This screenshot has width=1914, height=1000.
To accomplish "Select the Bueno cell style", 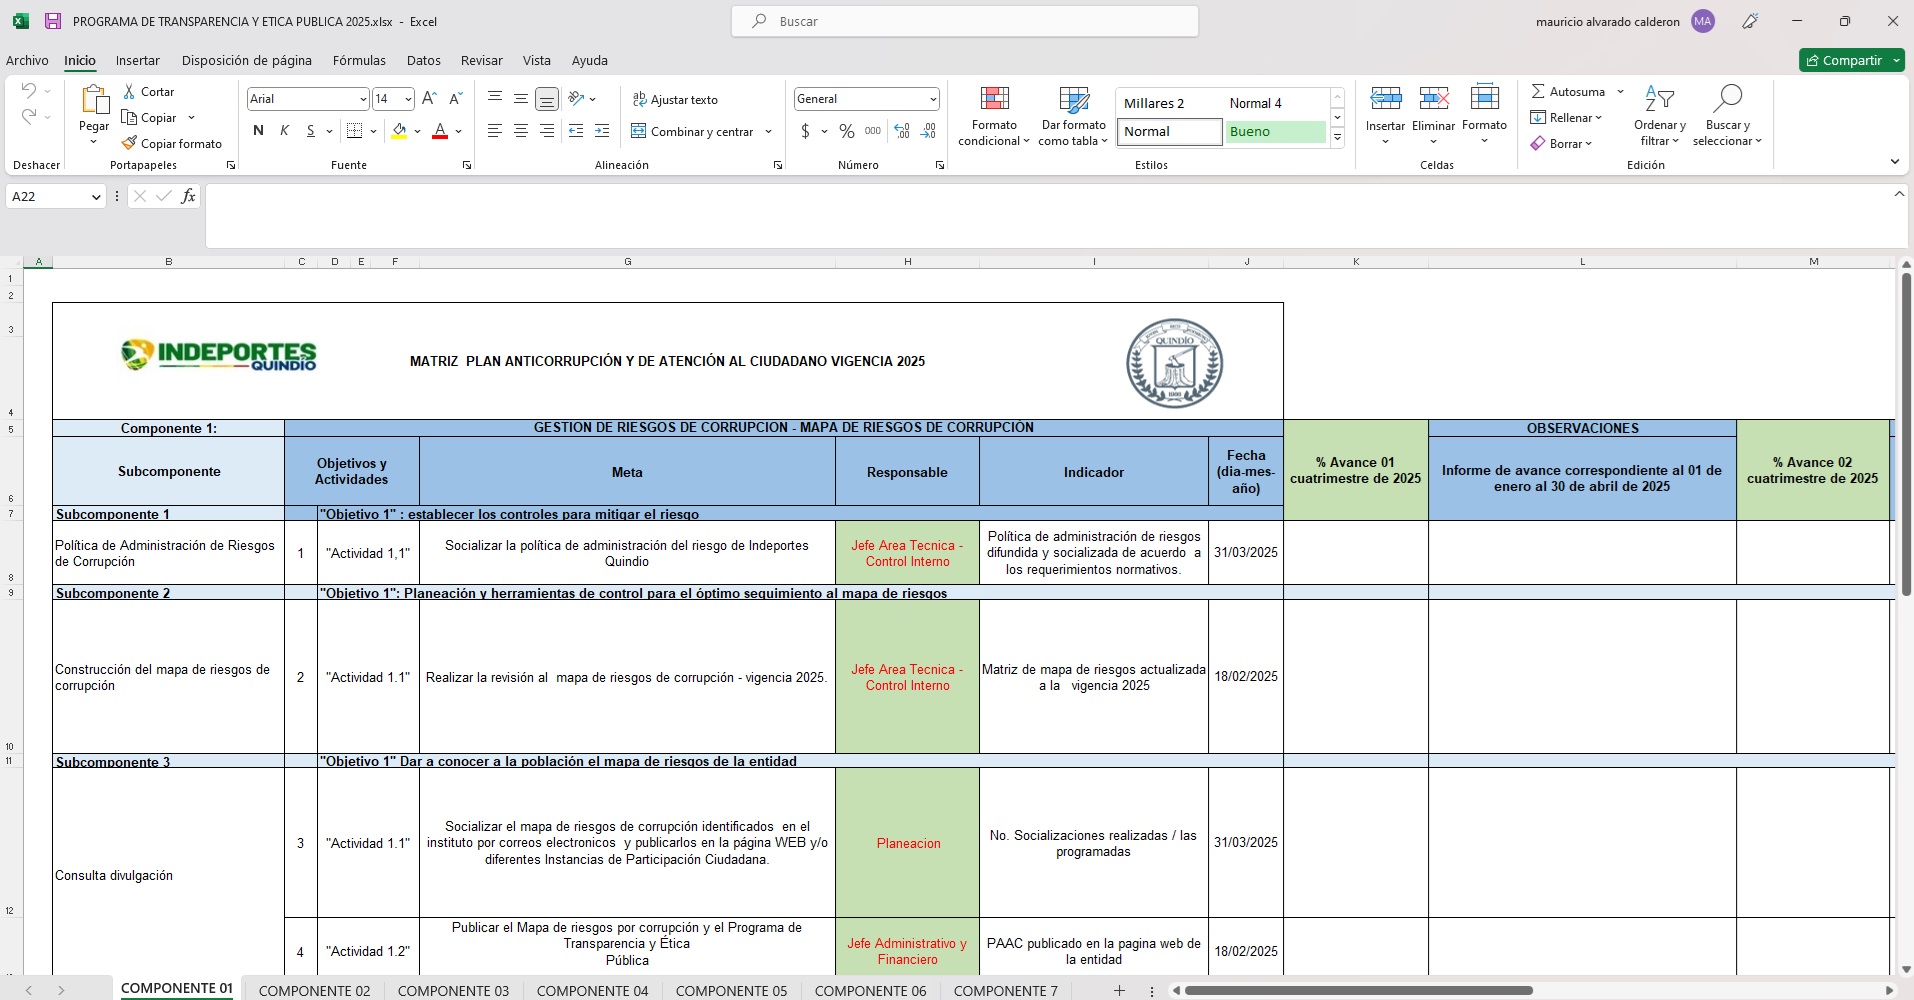I will pos(1275,131).
